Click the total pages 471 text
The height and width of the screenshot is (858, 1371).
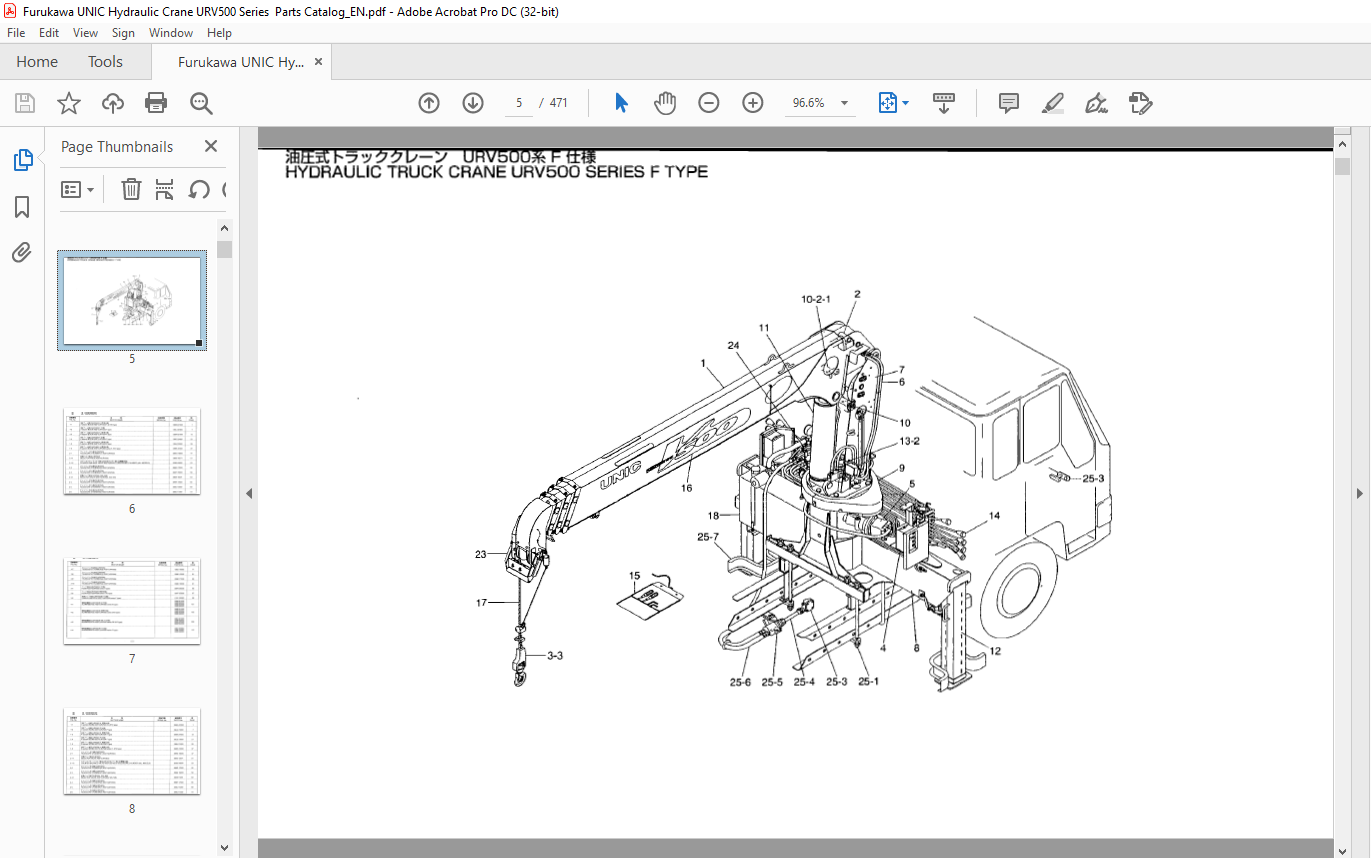tap(559, 103)
